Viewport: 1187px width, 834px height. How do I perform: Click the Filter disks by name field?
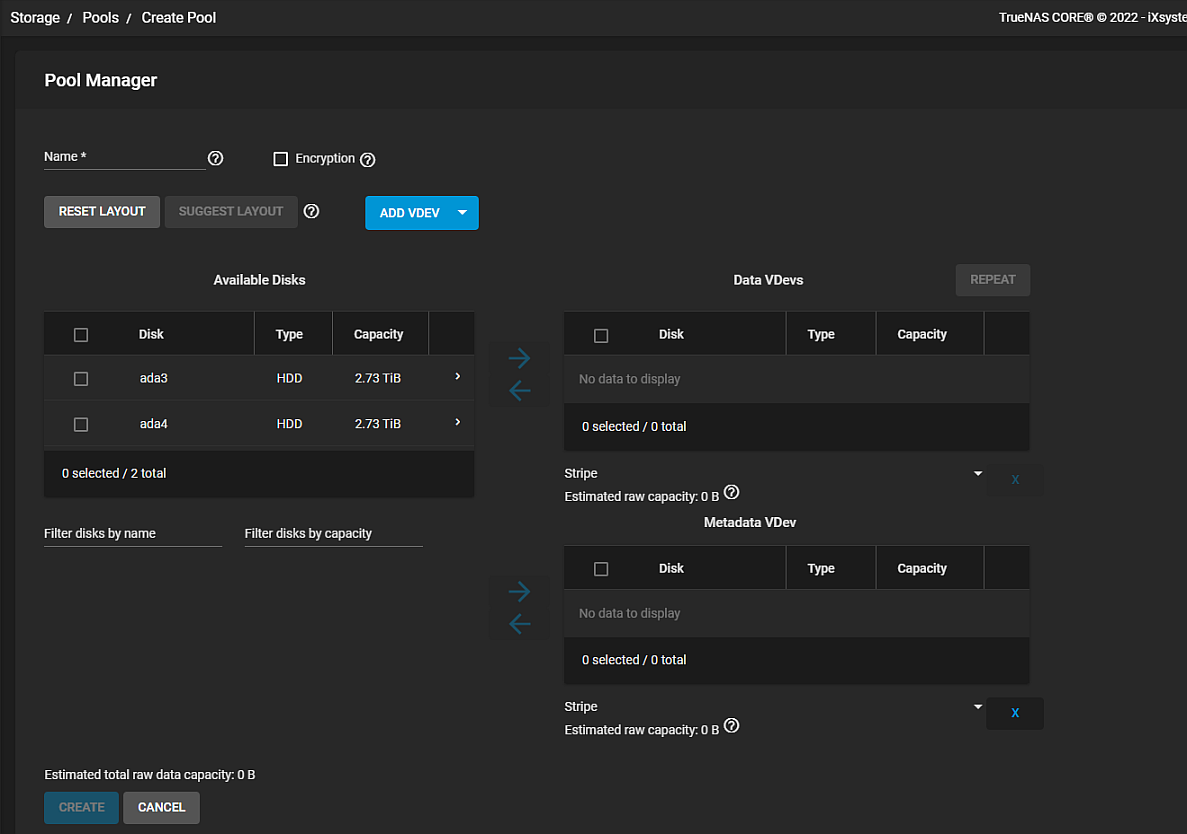pyautogui.click(x=132, y=534)
